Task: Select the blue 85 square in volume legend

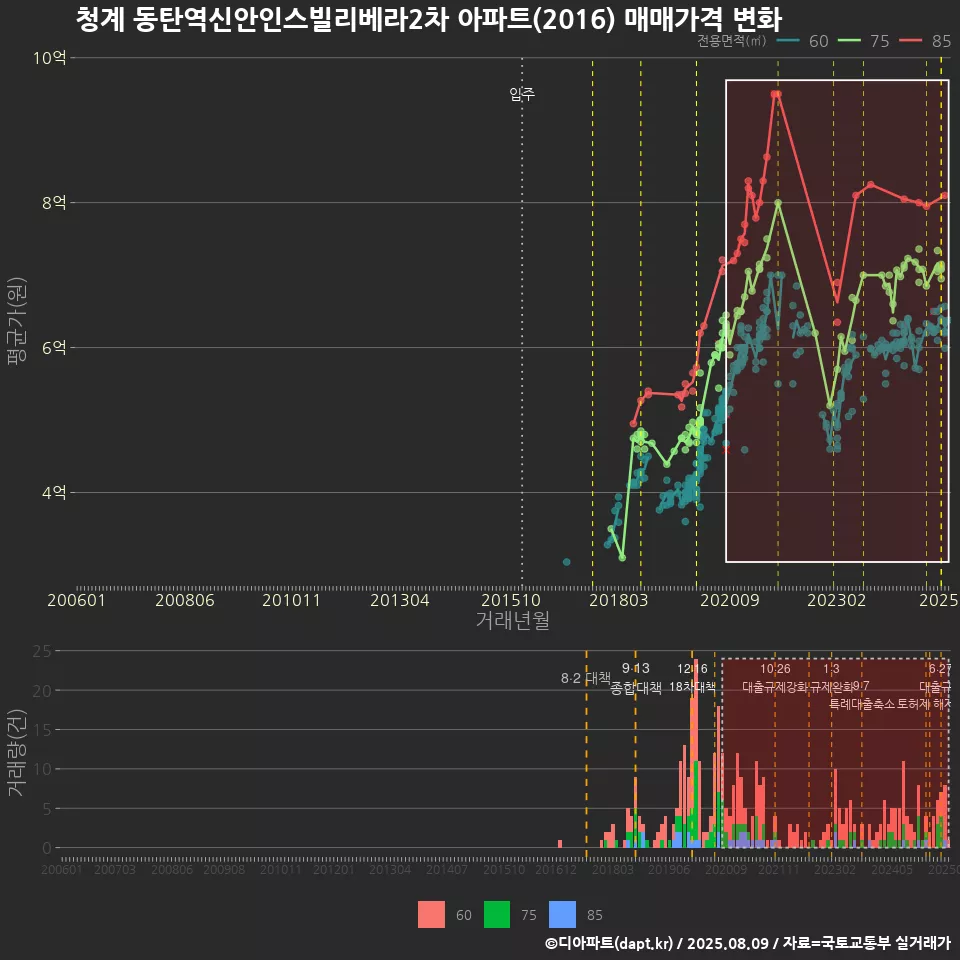Action: (562, 914)
